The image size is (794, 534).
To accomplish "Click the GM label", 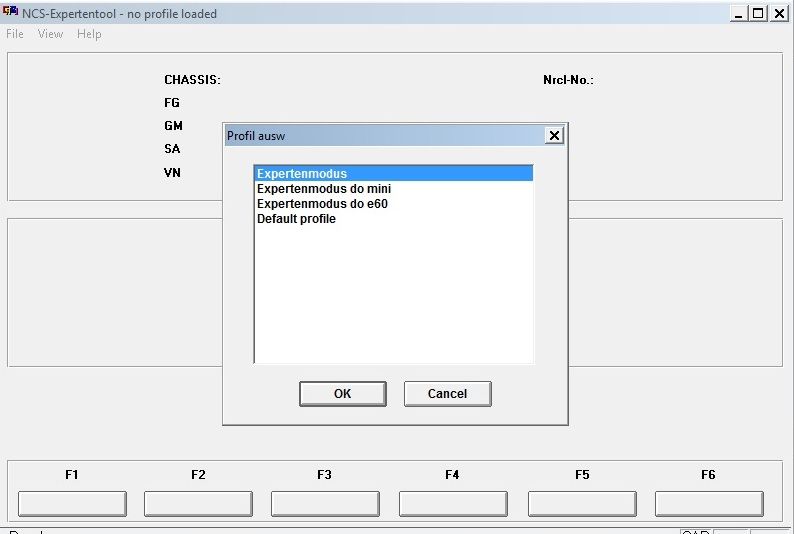I will point(173,126).
